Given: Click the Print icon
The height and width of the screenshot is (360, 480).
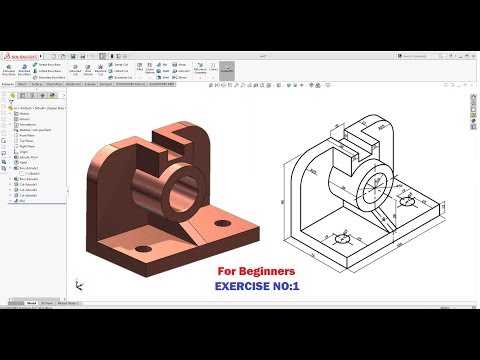Looking at the screenshot, I should click(83, 56).
